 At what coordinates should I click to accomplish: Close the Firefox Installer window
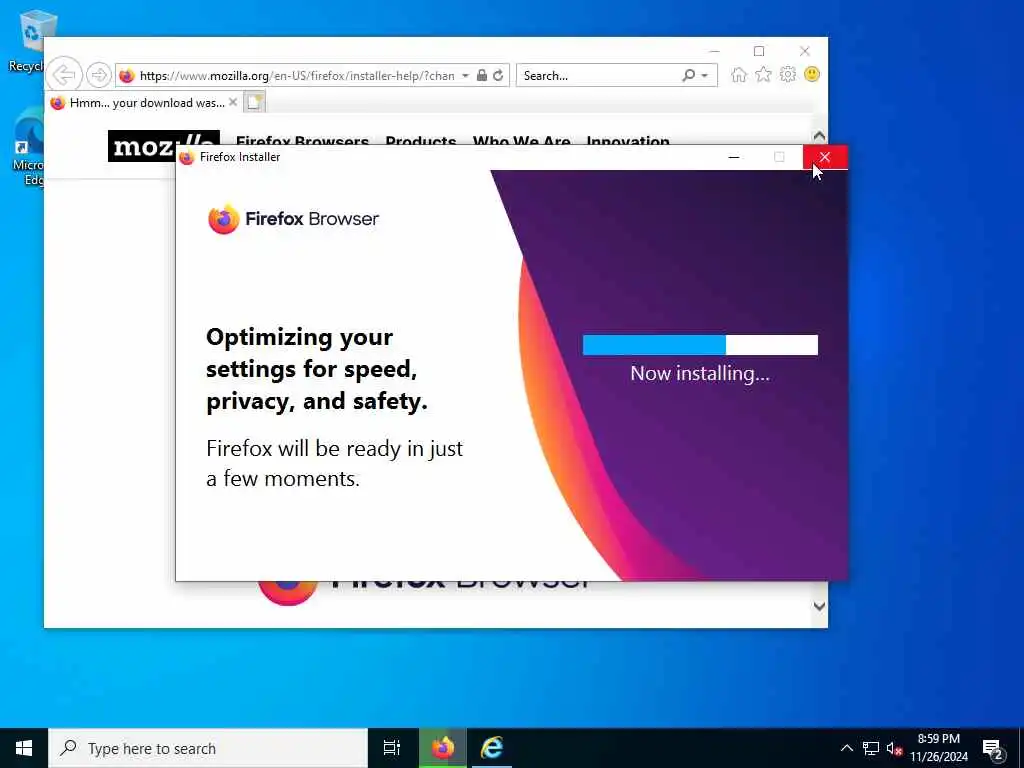[825, 157]
